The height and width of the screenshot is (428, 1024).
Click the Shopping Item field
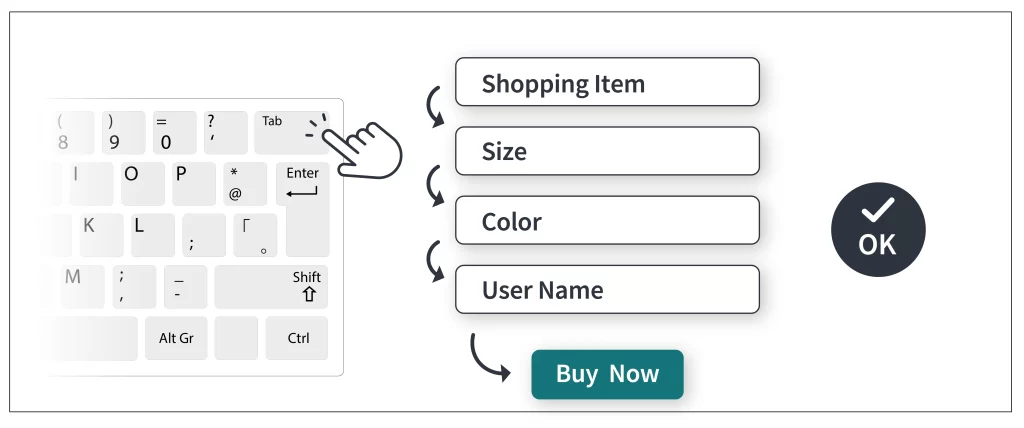click(607, 82)
